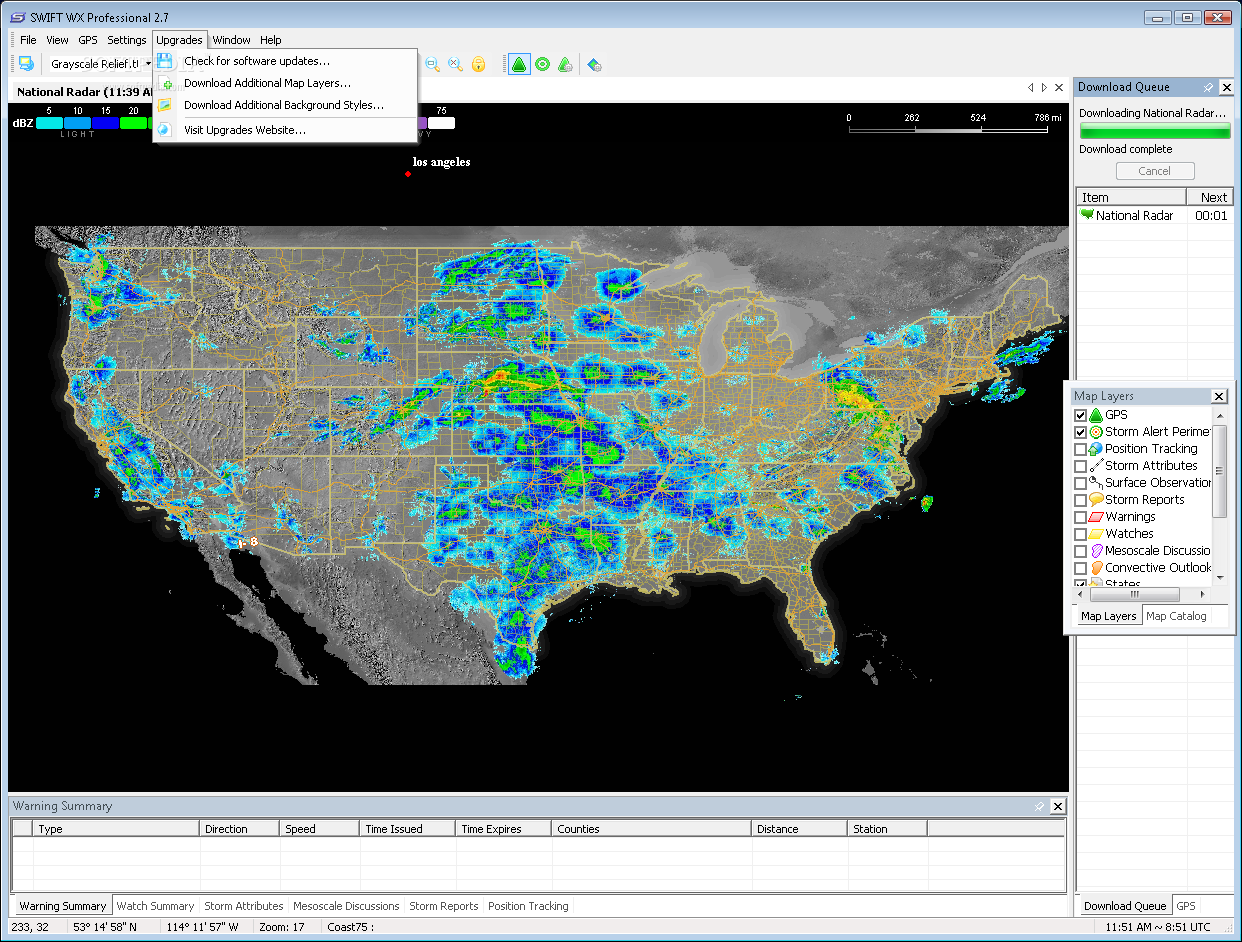Switch to the Watch Summary tab
1242x942 pixels.
(155, 906)
